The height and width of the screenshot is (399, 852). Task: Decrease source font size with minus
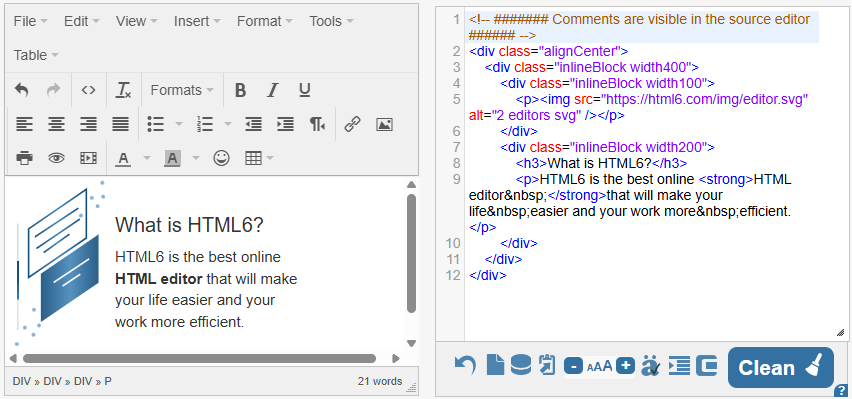[x=573, y=366]
